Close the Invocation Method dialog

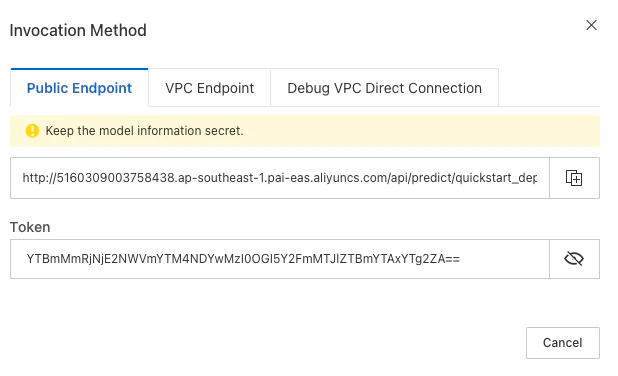pos(591,25)
